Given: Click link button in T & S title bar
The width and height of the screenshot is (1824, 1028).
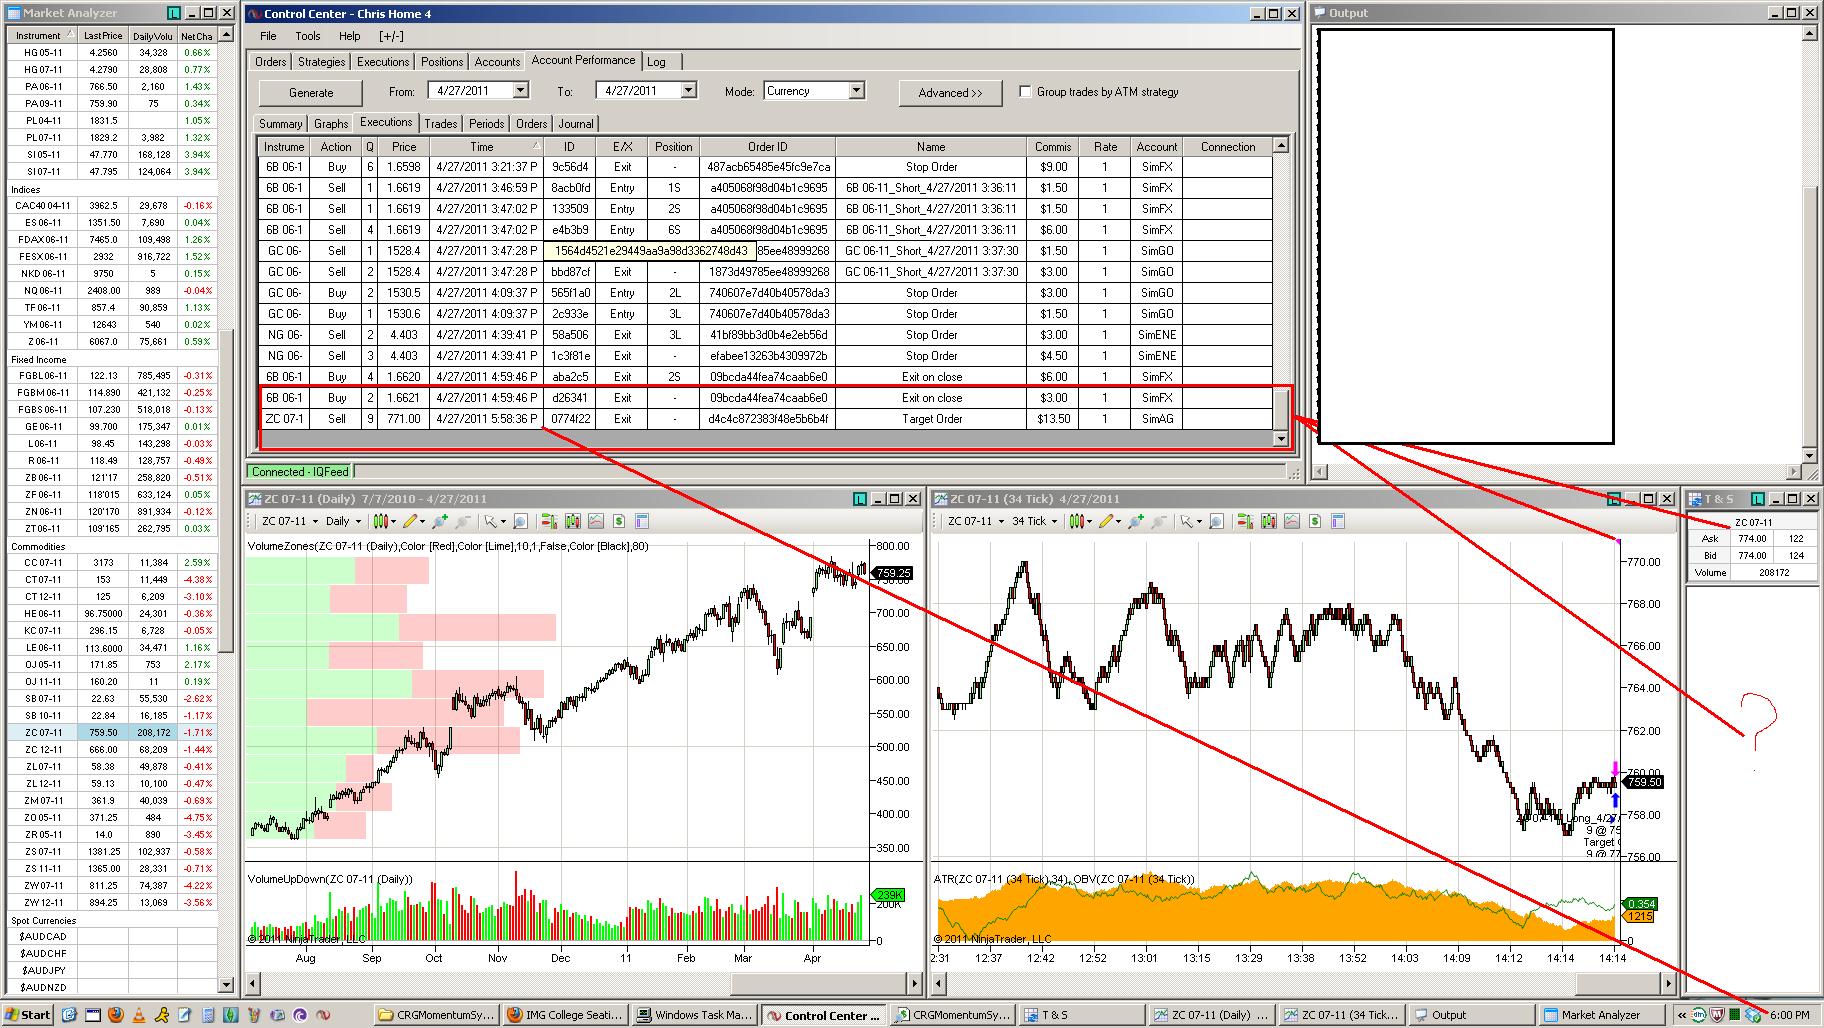Looking at the screenshot, I should tap(1759, 498).
